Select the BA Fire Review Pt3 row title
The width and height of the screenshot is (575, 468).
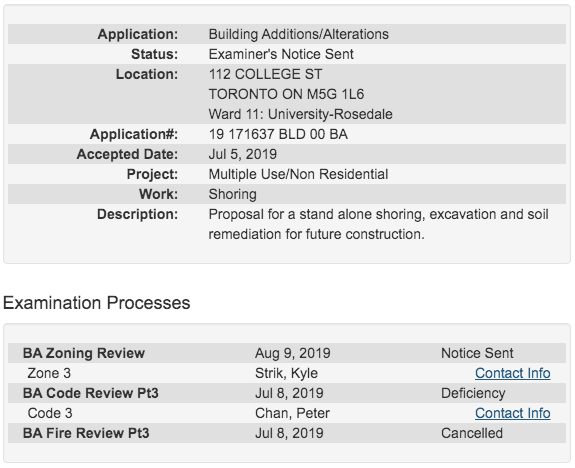86,433
